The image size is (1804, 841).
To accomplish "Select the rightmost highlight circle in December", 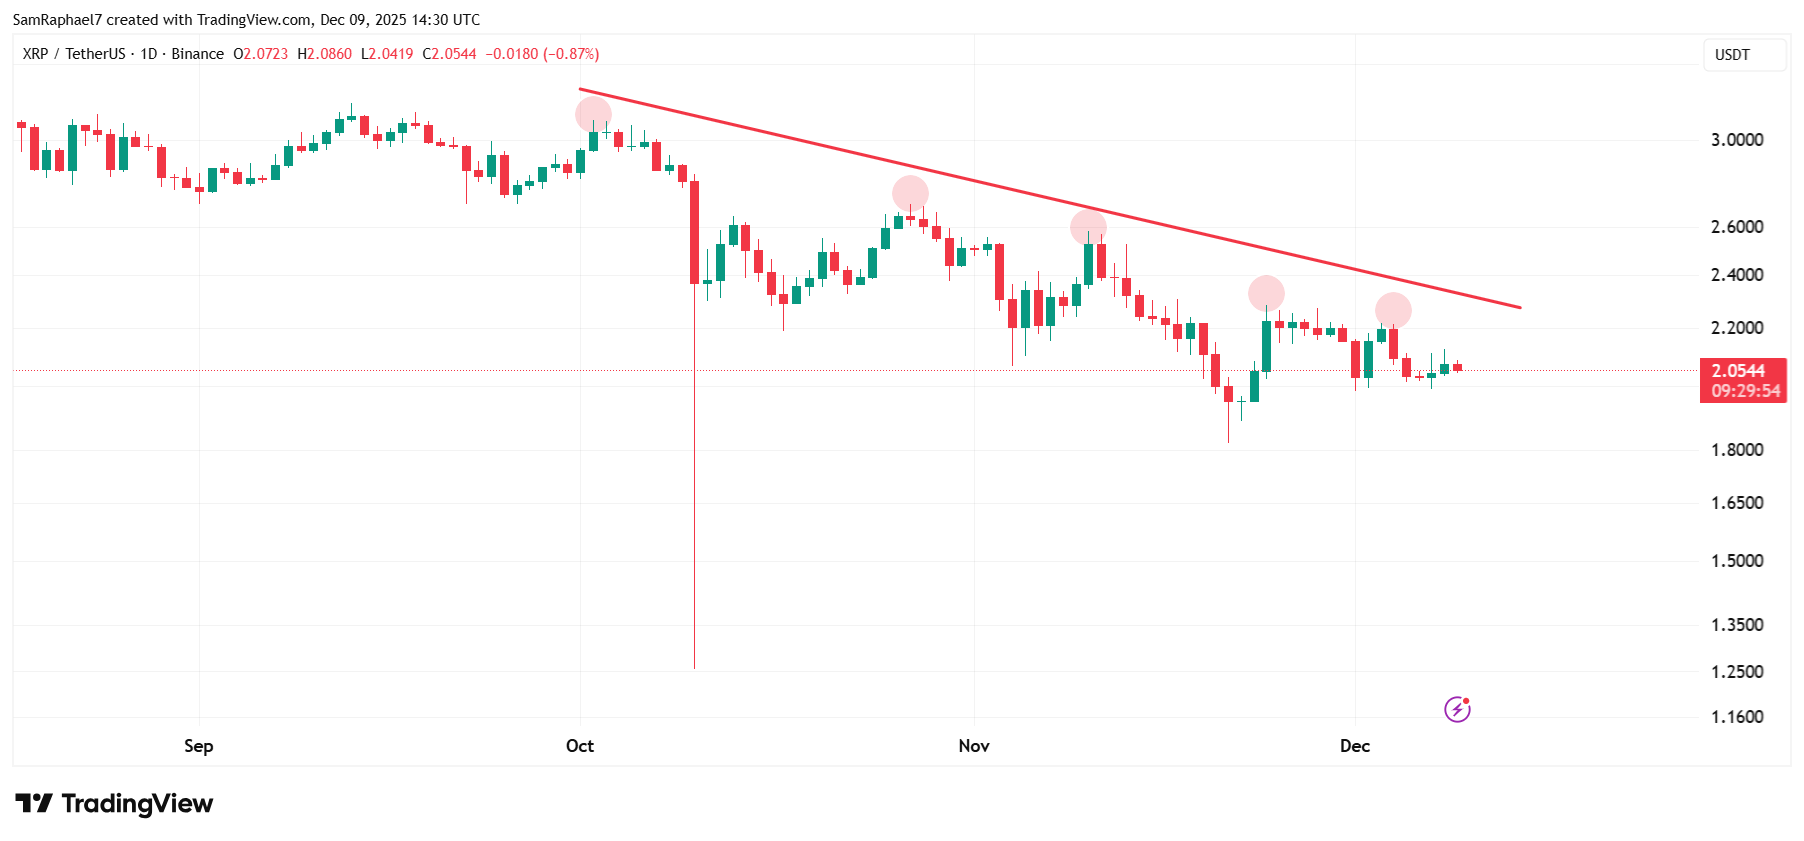I will coord(1393,311).
